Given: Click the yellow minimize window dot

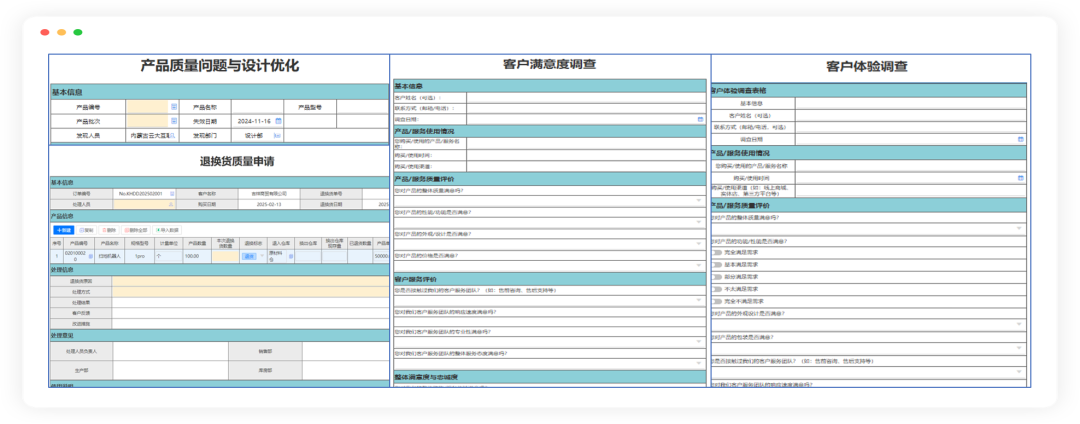Looking at the screenshot, I should pos(61,32).
